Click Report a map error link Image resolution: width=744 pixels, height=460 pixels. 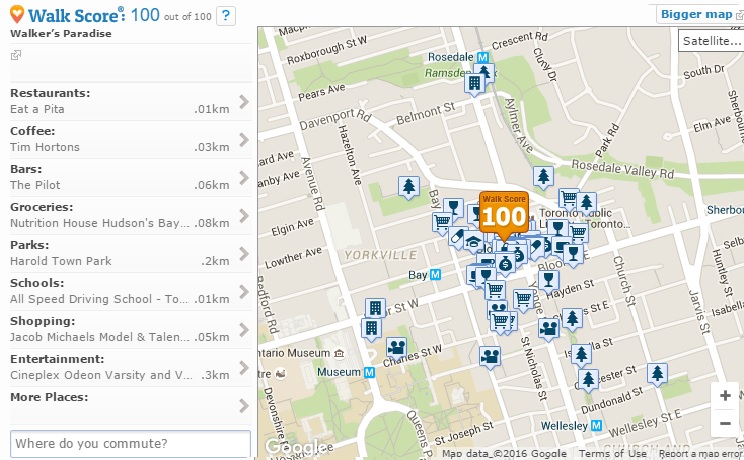[701, 453]
